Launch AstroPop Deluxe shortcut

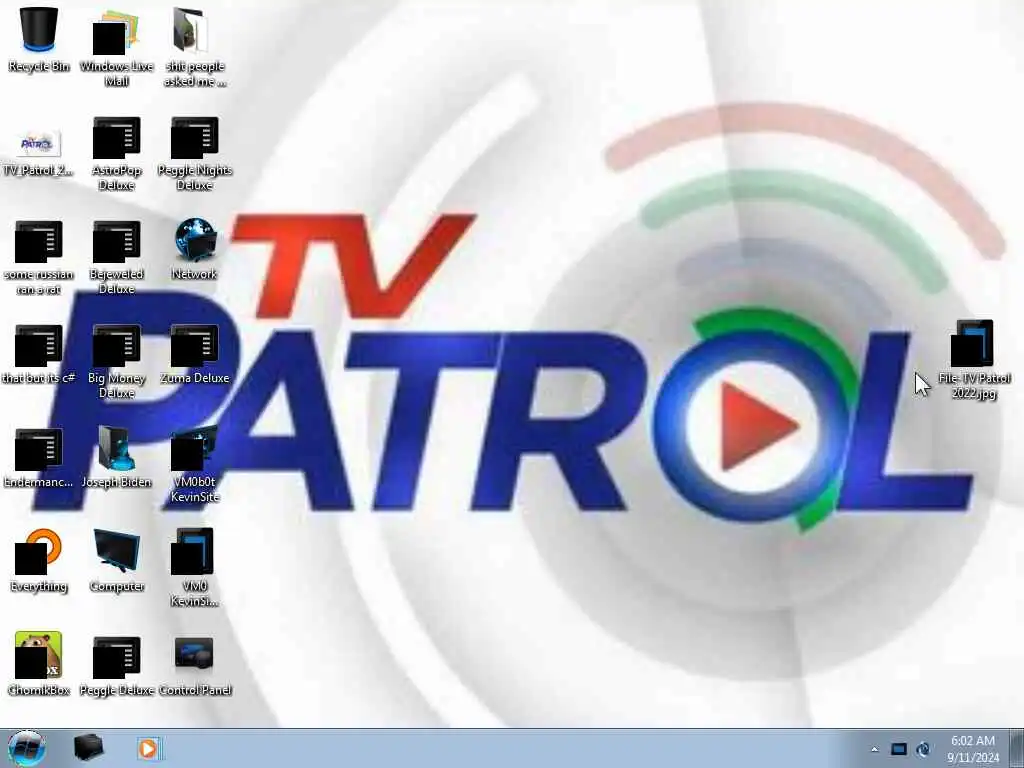point(116,153)
